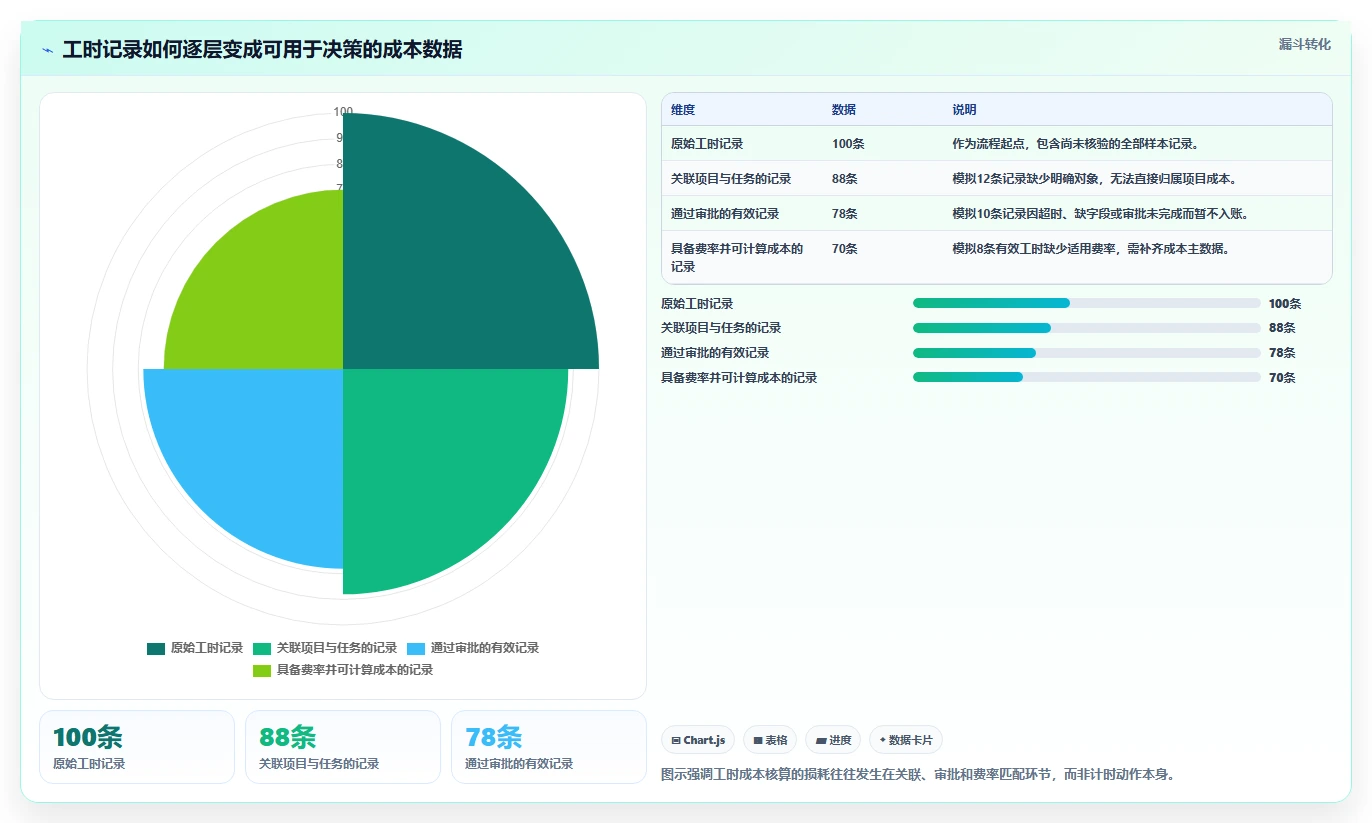1372x823 pixels.
Task: Click 原始工时记录 label in the progress list
Action: pos(697,304)
